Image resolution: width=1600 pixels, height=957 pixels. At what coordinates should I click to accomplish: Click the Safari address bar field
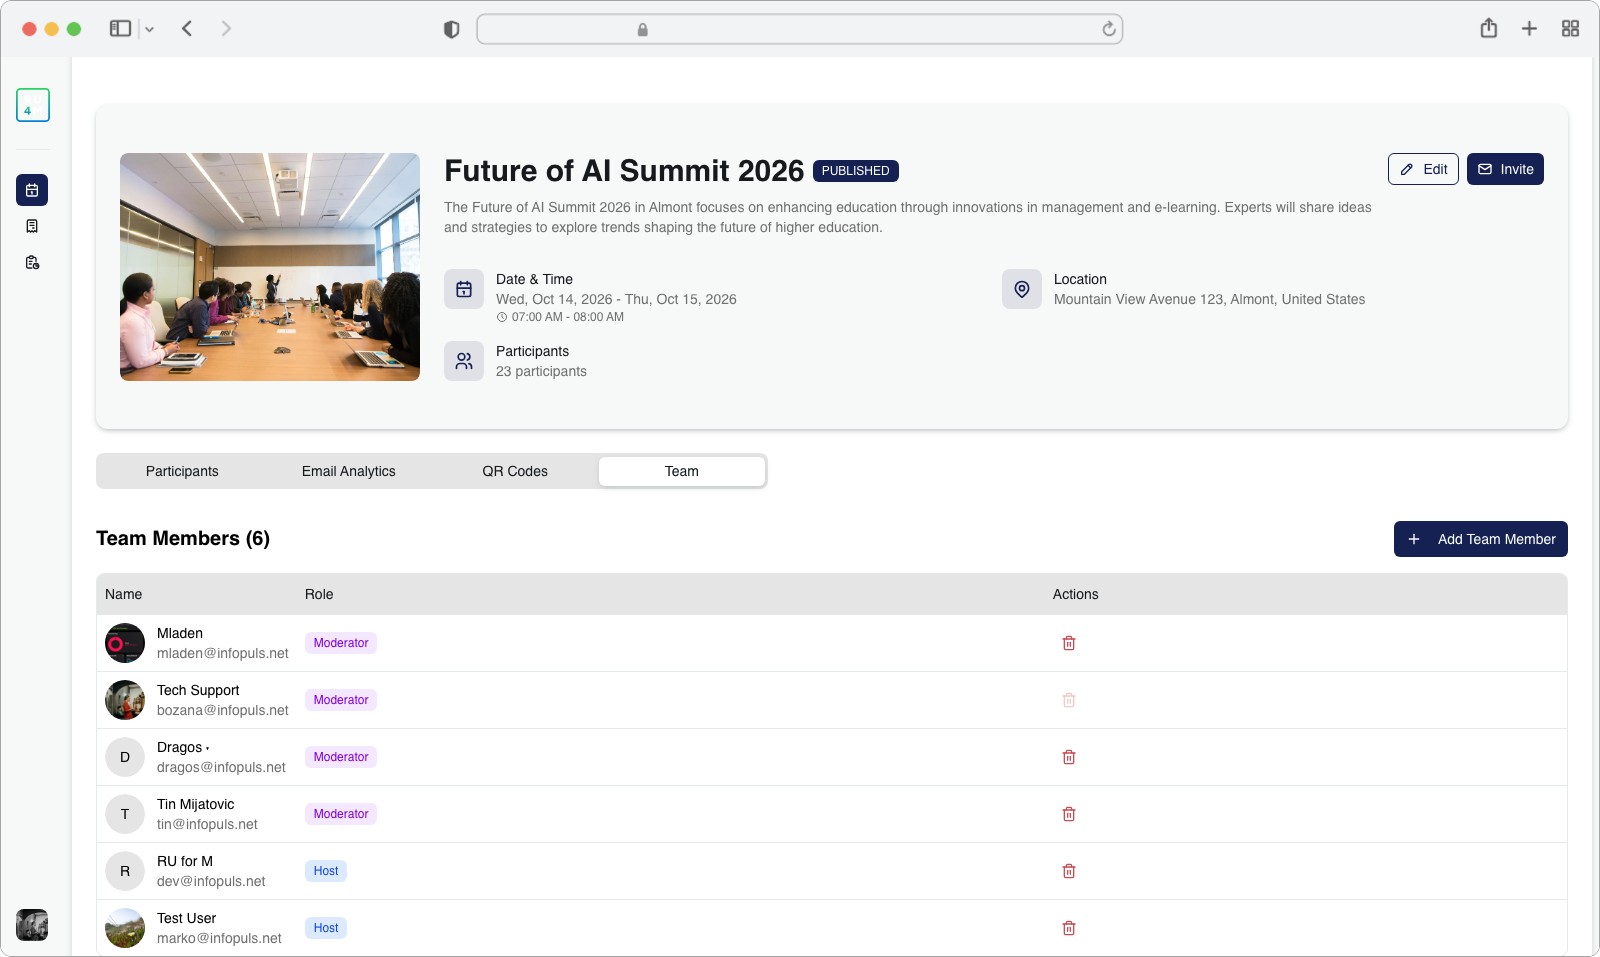[800, 29]
